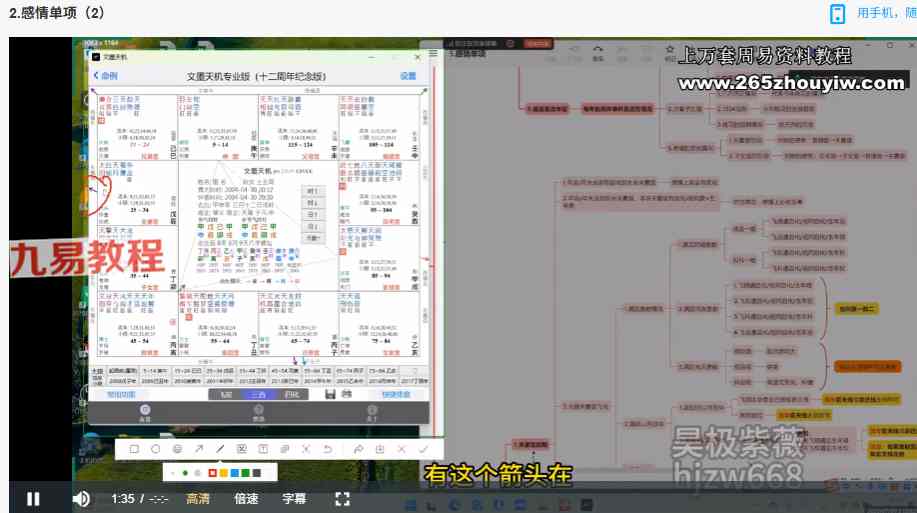This screenshot has height=513, width=917.
Task: Open the 字幕 subtitle options
Action: pyautogui.click(x=294, y=498)
